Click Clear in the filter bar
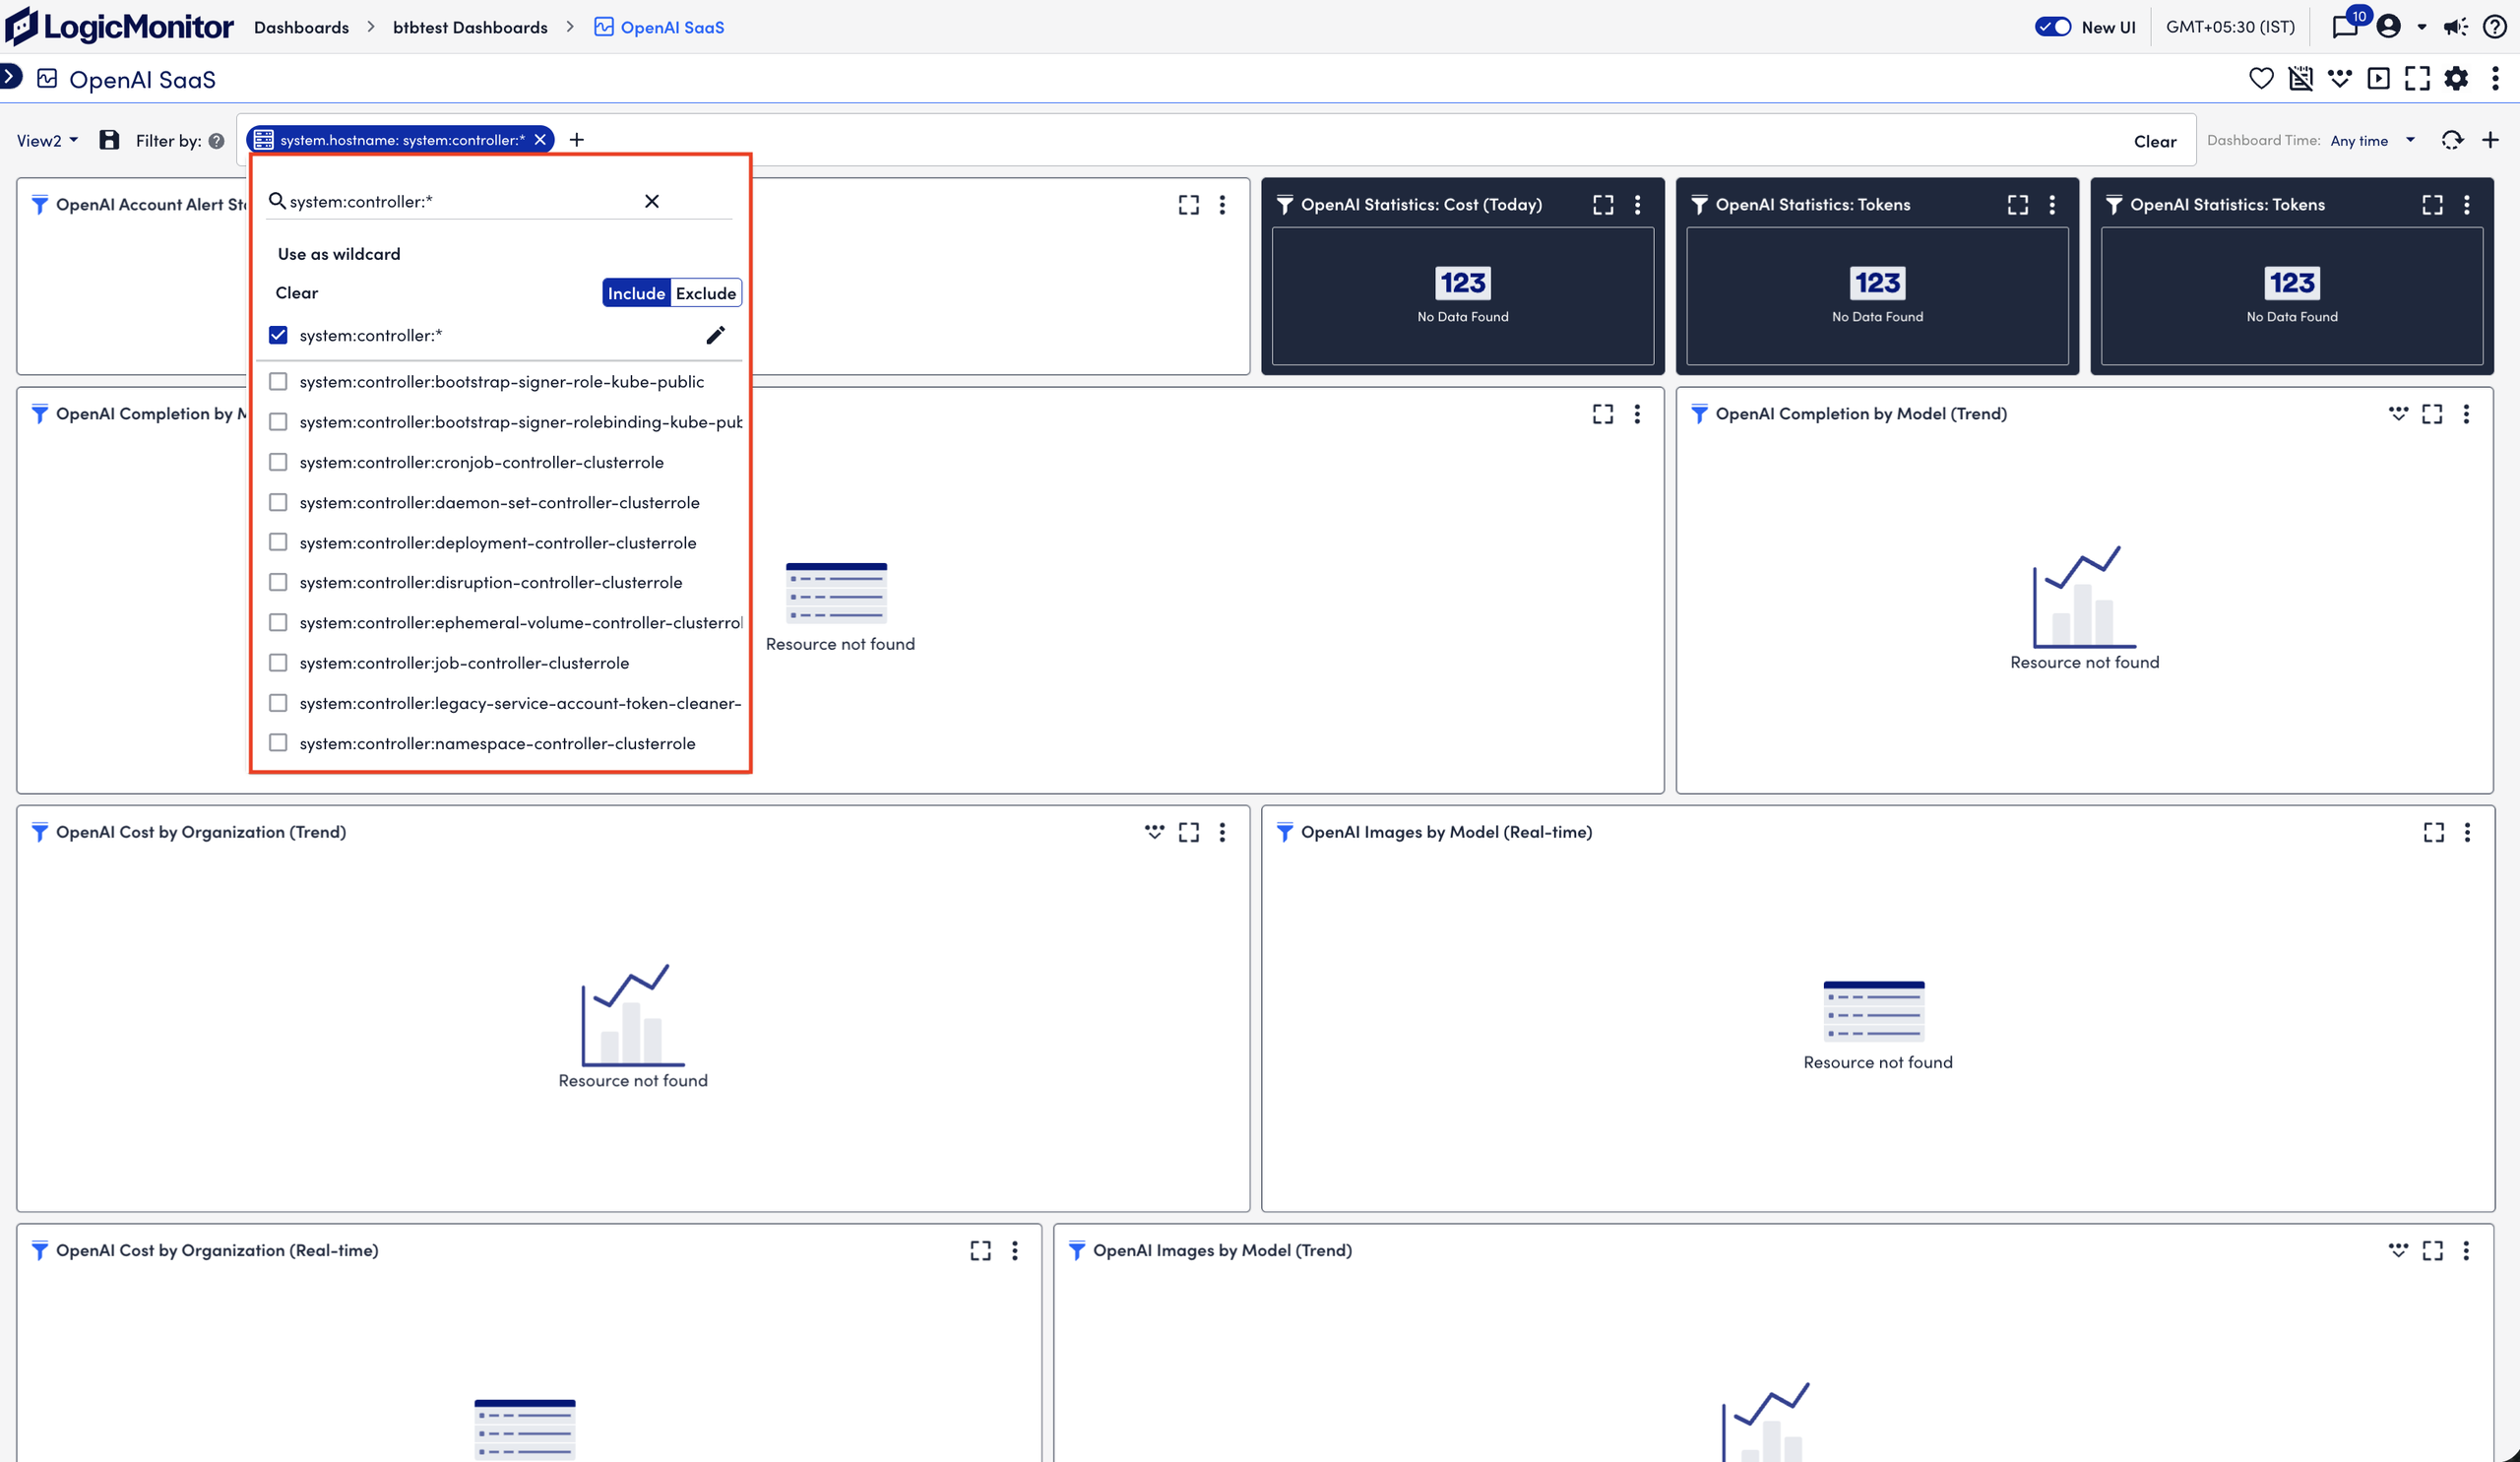 click(2155, 141)
